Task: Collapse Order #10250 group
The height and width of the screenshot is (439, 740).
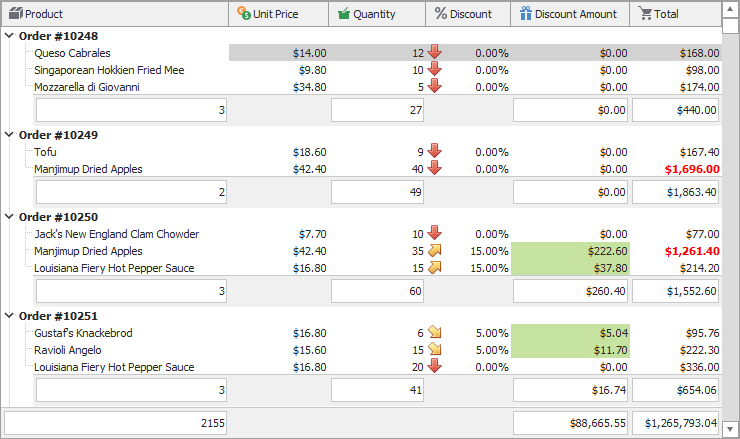Action: 10,217
